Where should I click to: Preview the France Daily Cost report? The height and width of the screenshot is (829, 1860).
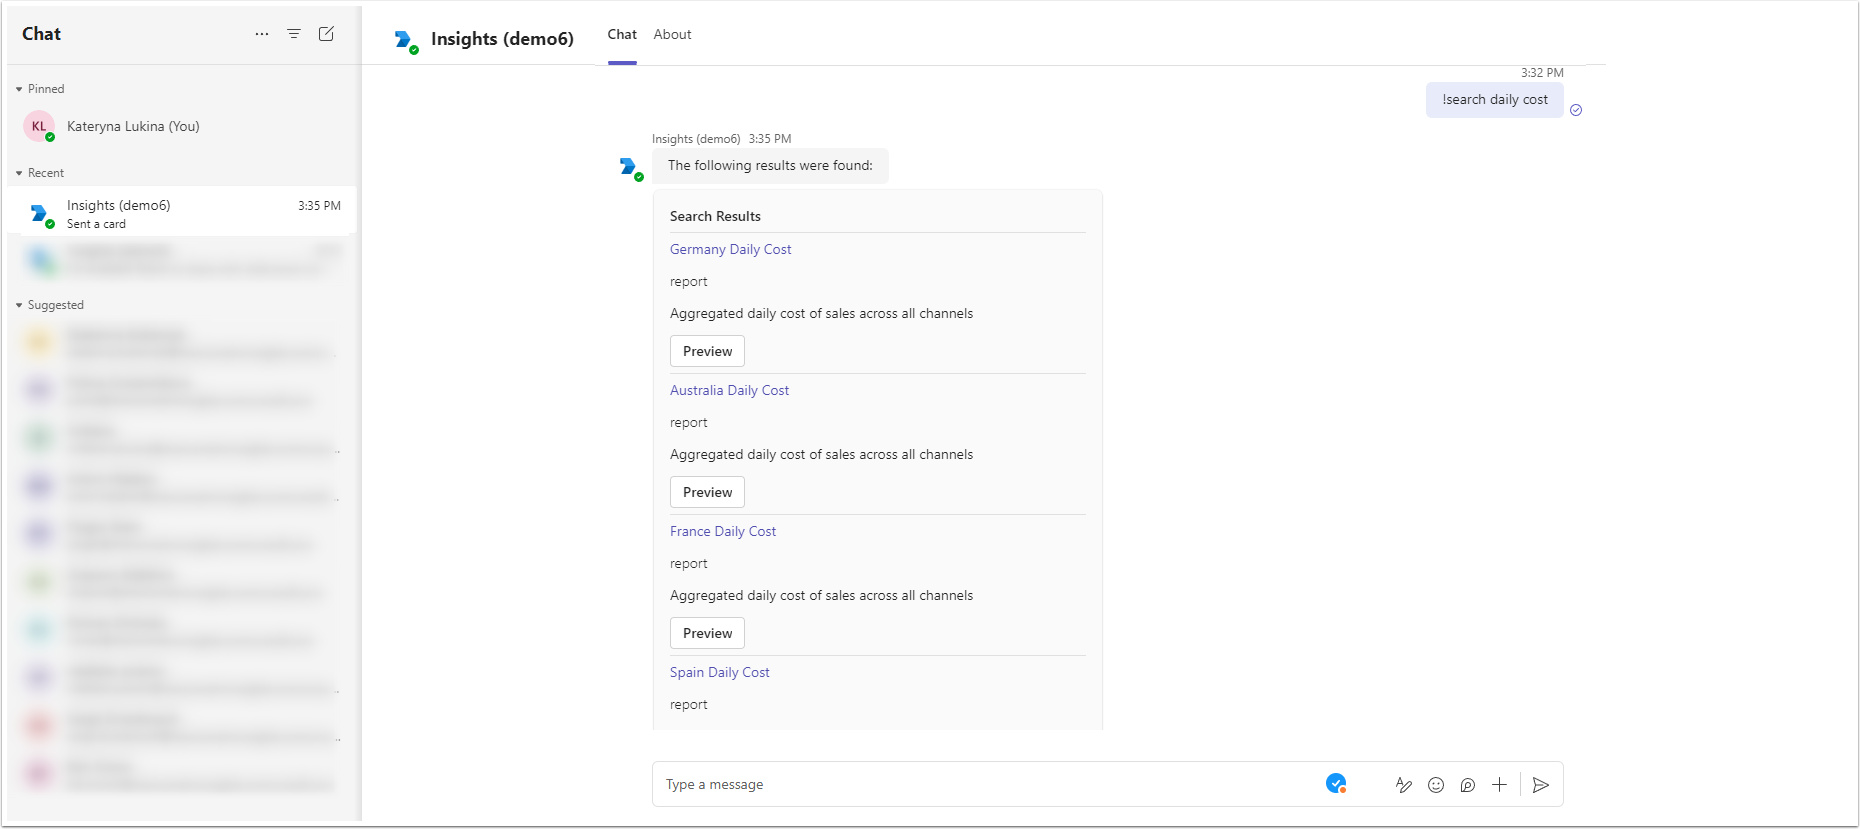pos(707,633)
